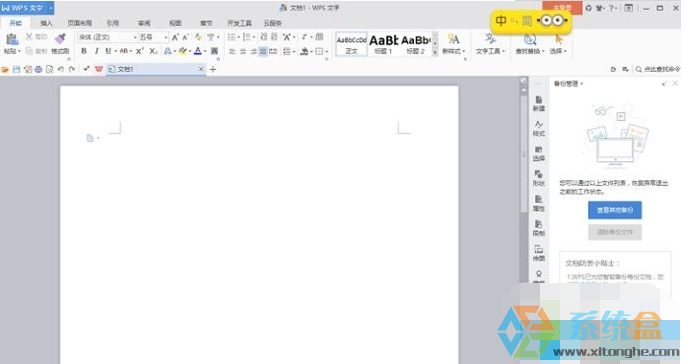Toggle distributed alignment
This screenshot has height=364, width=690.
coord(273,51)
